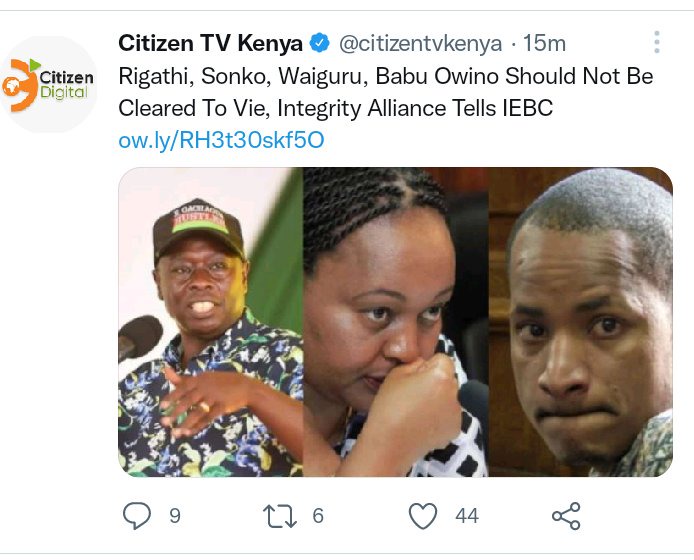694x560 pixels.
Task: Open the ow.ly/RH3t30skf5O link
Action: point(221,140)
